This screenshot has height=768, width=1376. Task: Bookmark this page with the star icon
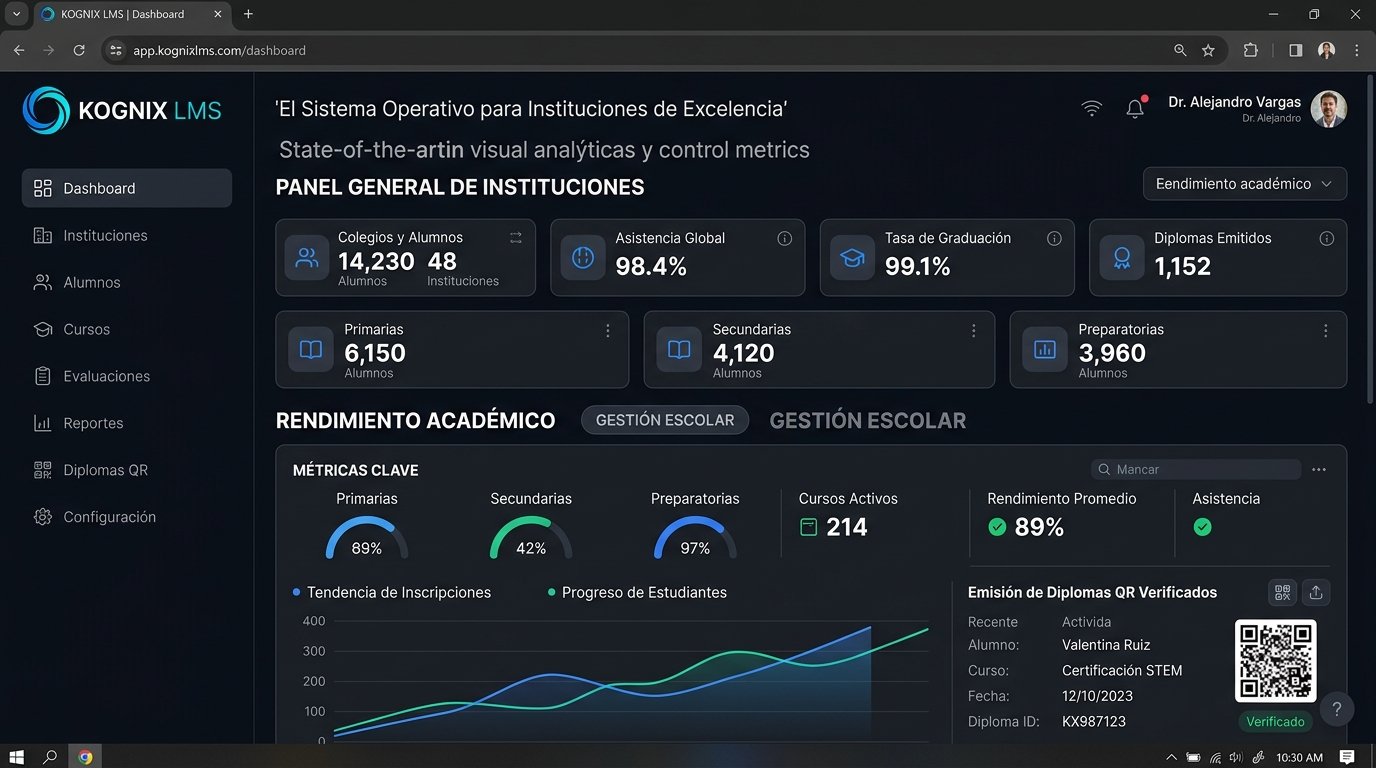1208,50
